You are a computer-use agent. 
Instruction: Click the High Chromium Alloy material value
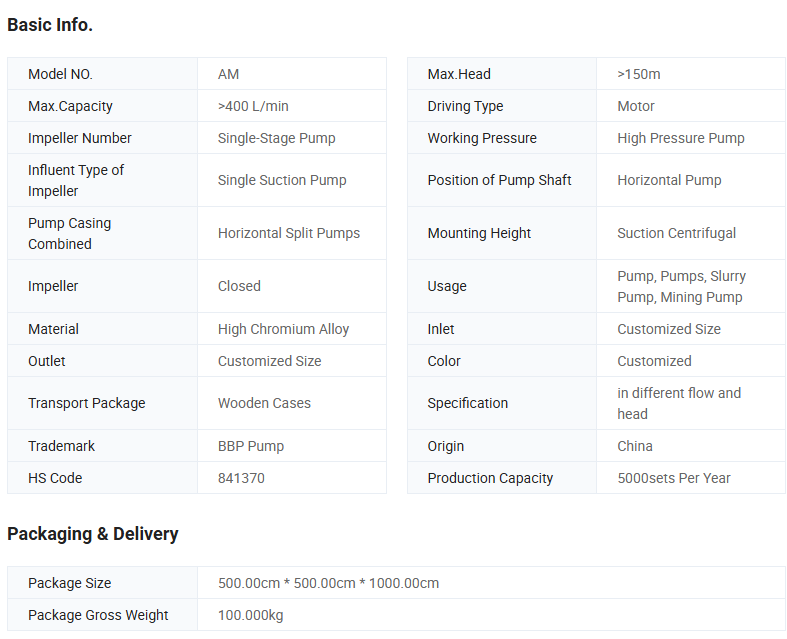point(284,329)
